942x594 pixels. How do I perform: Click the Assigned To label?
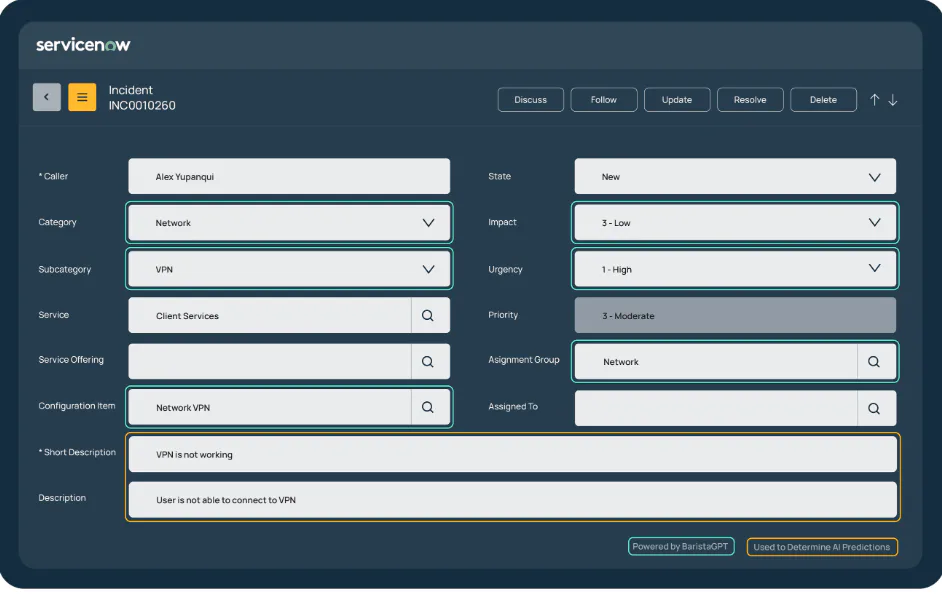click(x=513, y=407)
